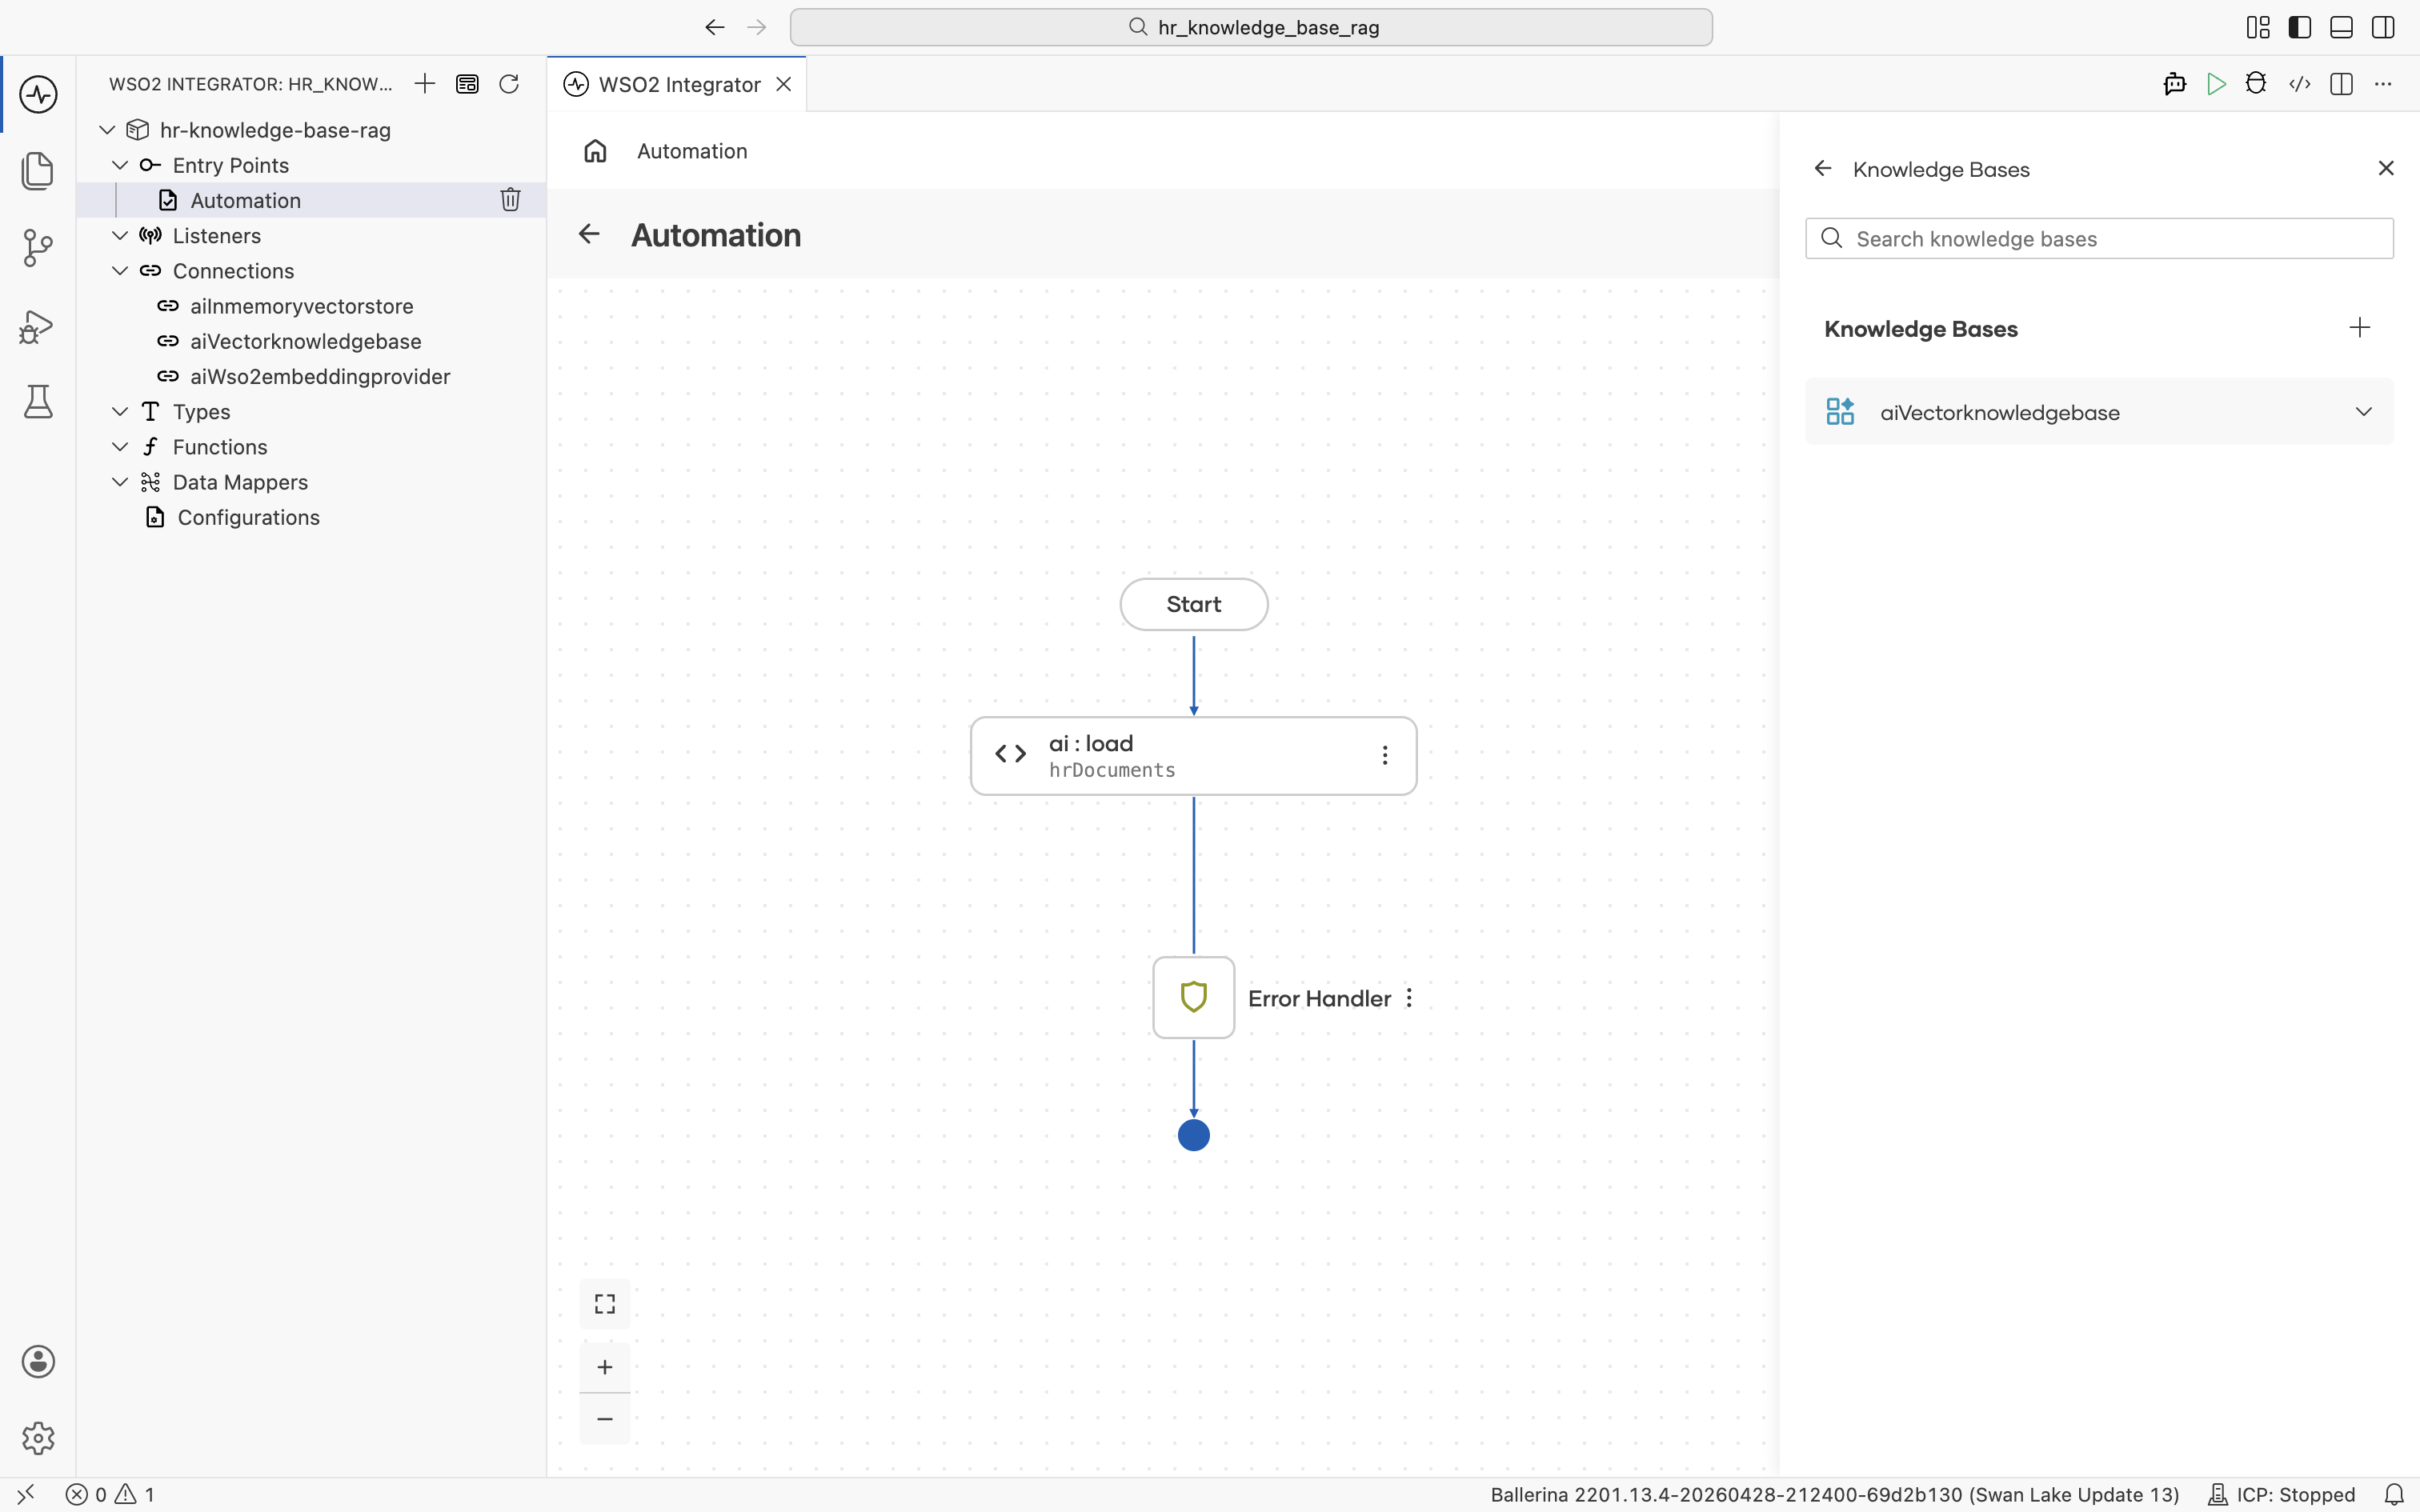Add a new knowledge base
The width and height of the screenshot is (2420, 1512).
(x=2360, y=328)
